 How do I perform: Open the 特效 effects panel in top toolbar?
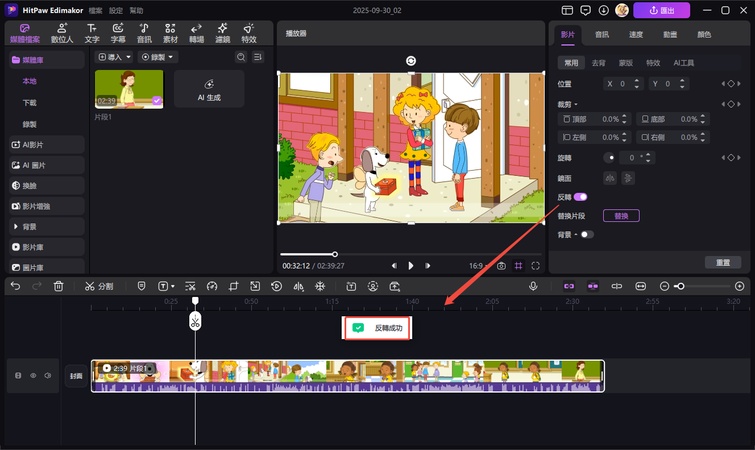click(248, 32)
